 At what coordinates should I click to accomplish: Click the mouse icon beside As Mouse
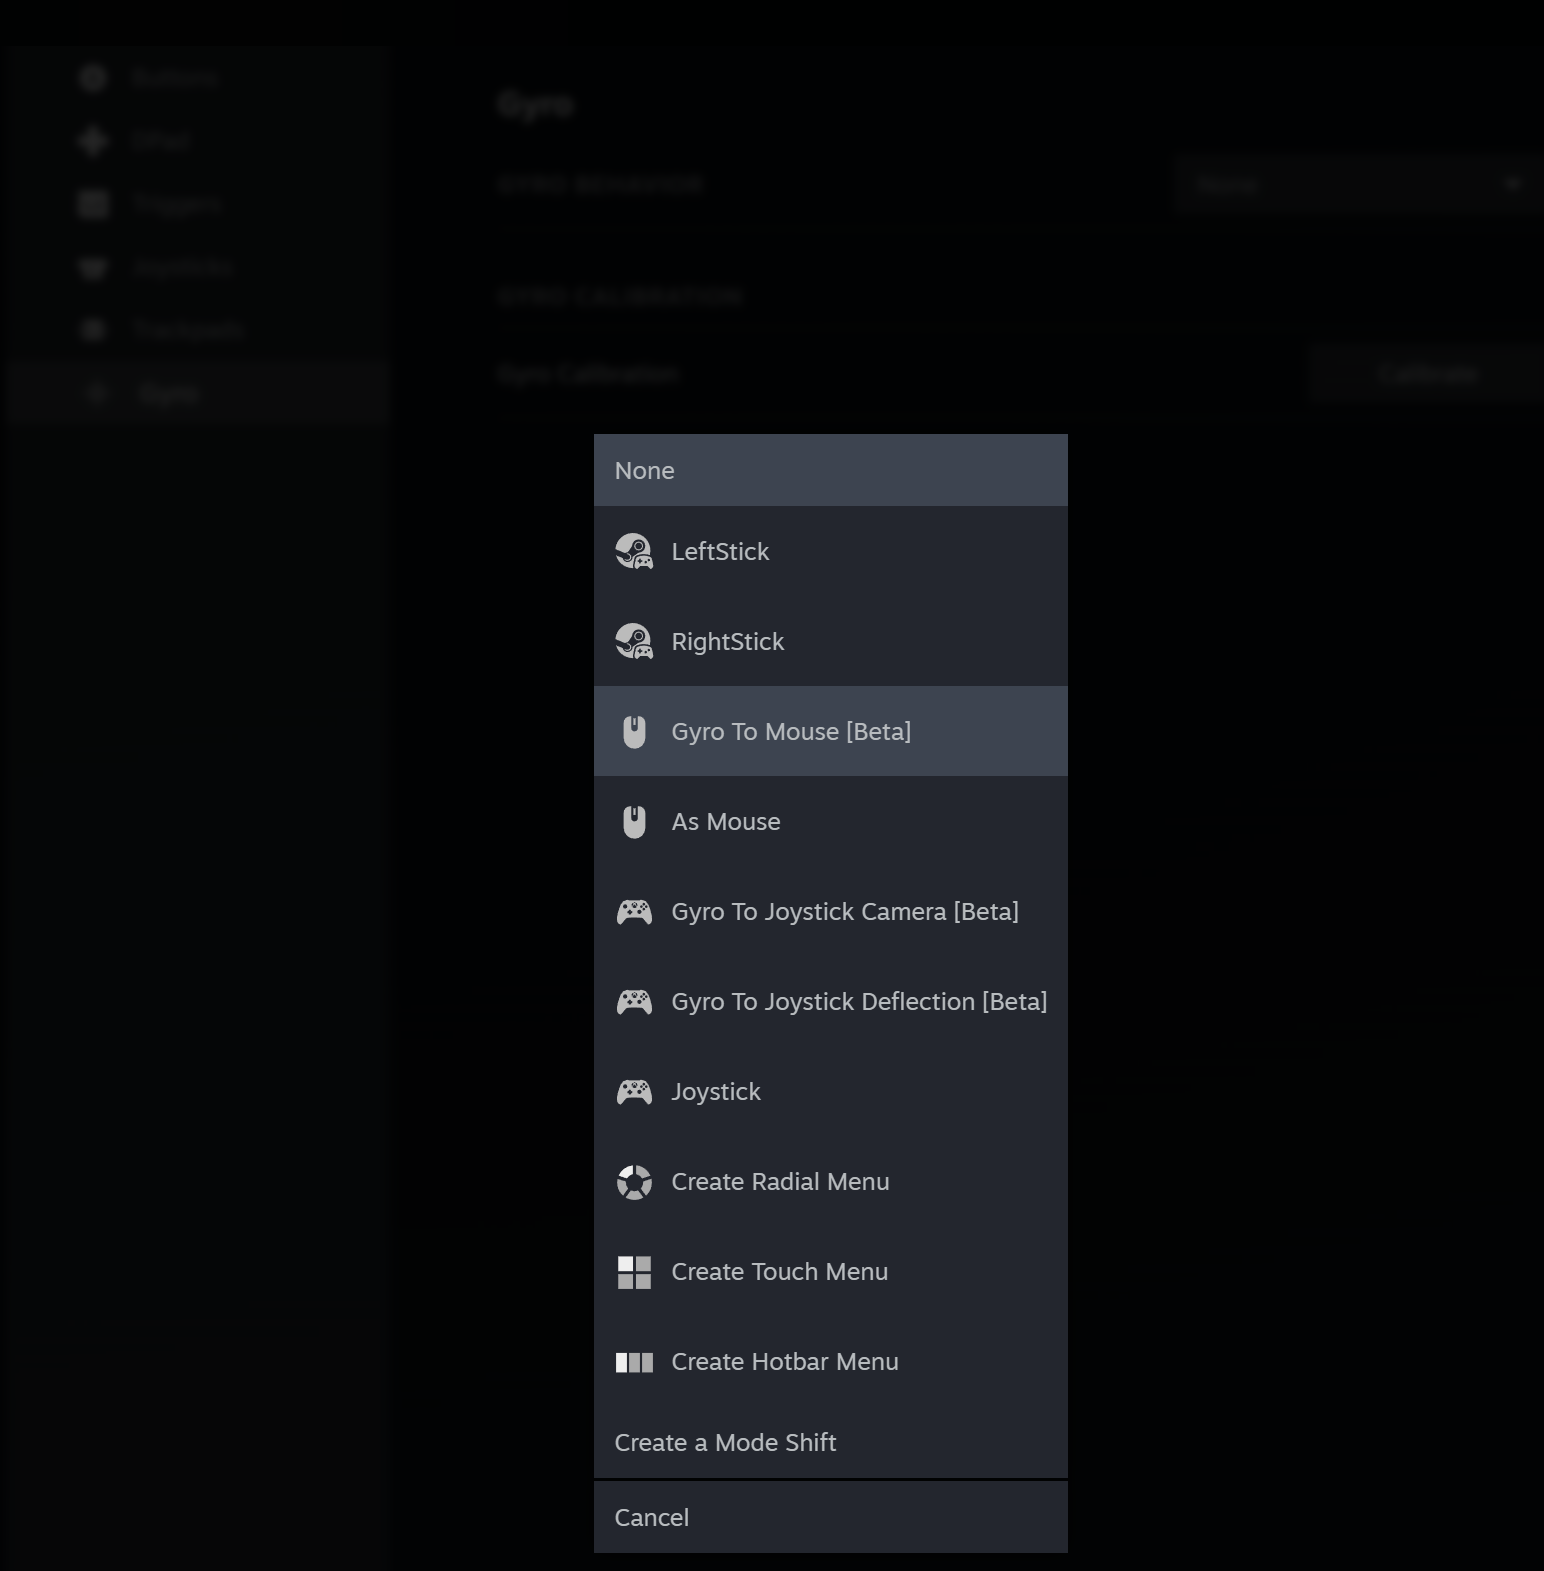click(634, 822)
